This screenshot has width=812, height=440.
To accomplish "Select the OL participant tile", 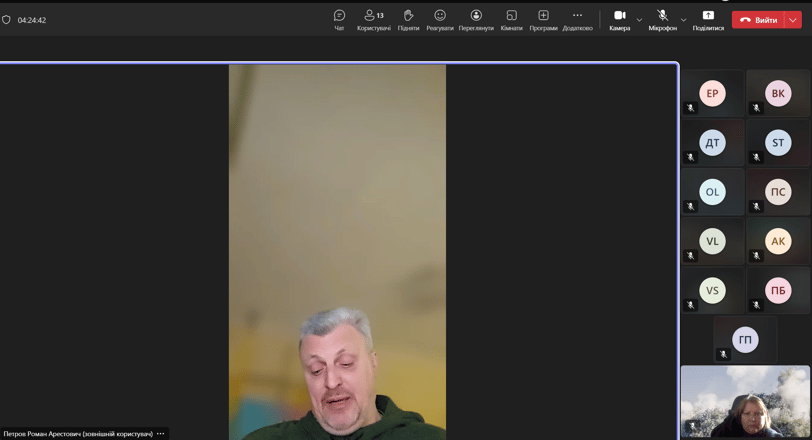I will [713, 192].
